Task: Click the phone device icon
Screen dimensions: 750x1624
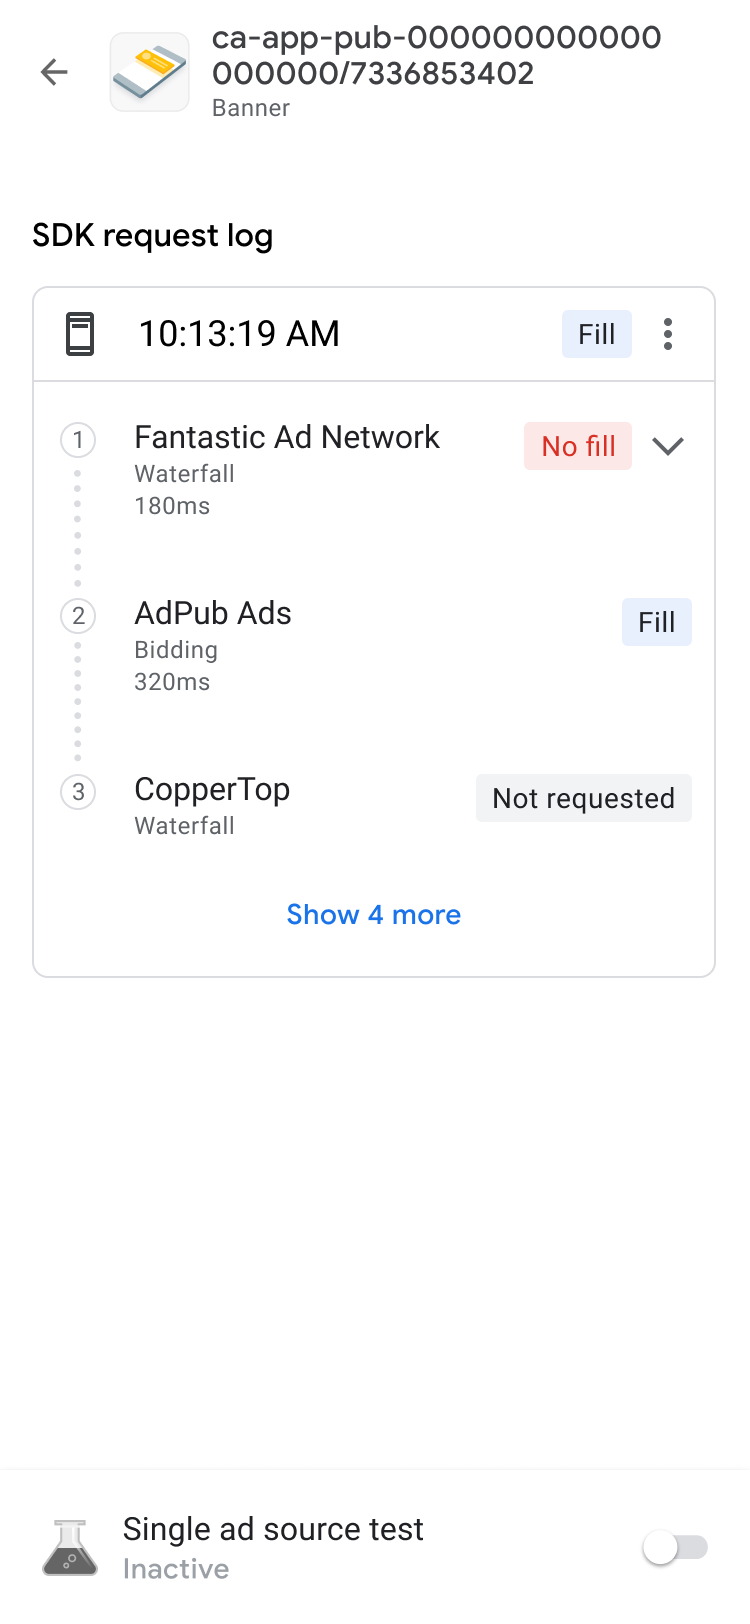Action: click(80, 334)
